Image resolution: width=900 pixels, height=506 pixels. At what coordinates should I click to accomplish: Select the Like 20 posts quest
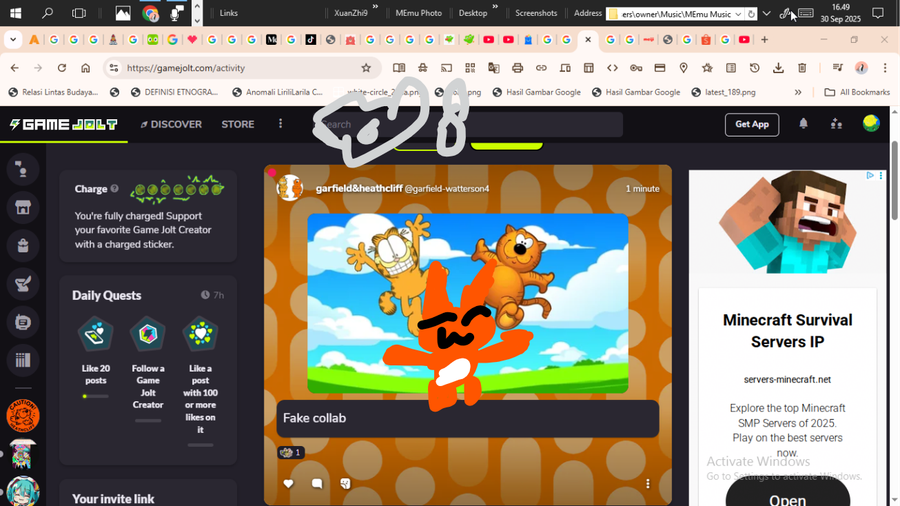[95, 351]
